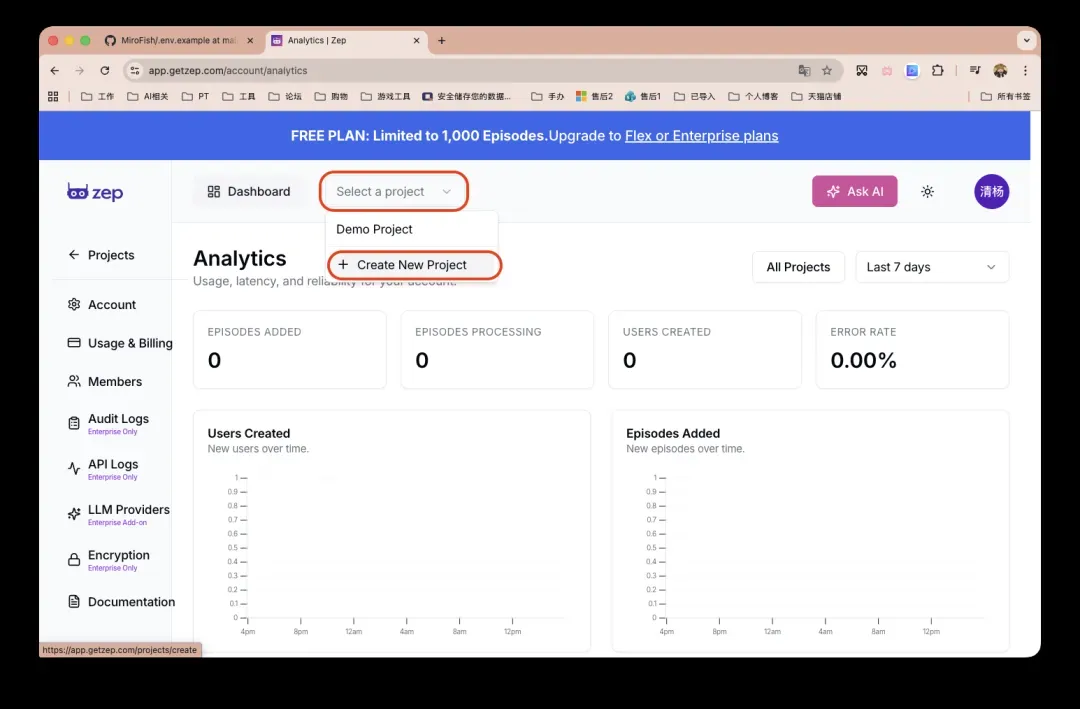Open the Dashboard button

tap(248, 192)
